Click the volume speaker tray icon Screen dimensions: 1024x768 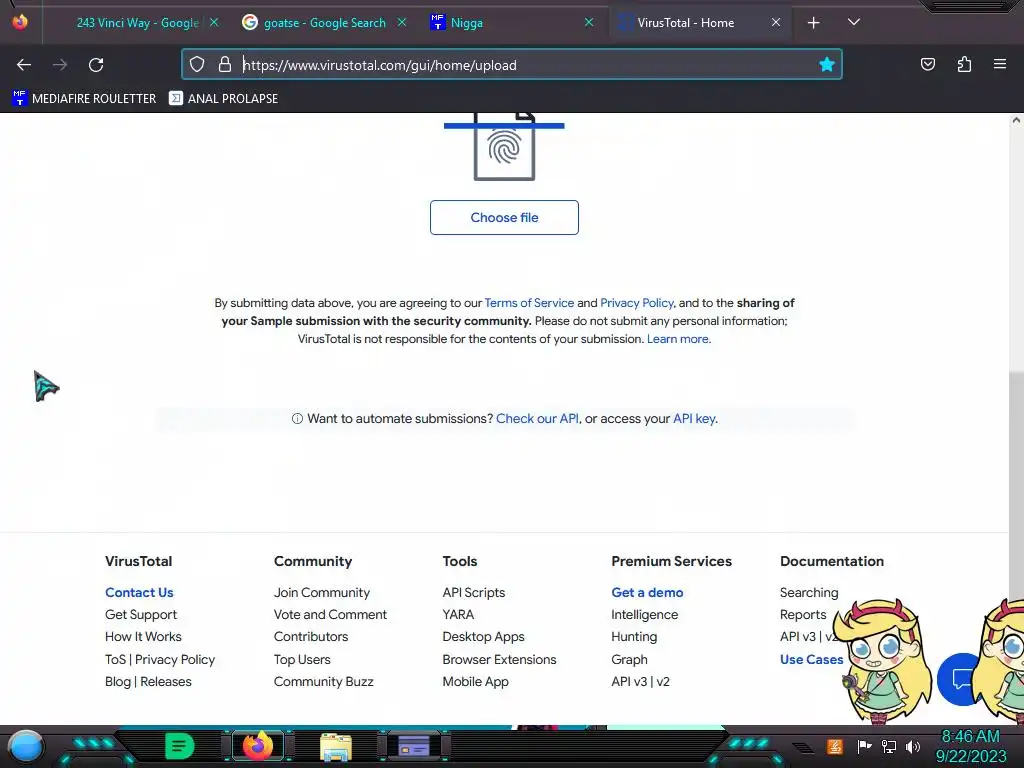(x=913, y=746)
